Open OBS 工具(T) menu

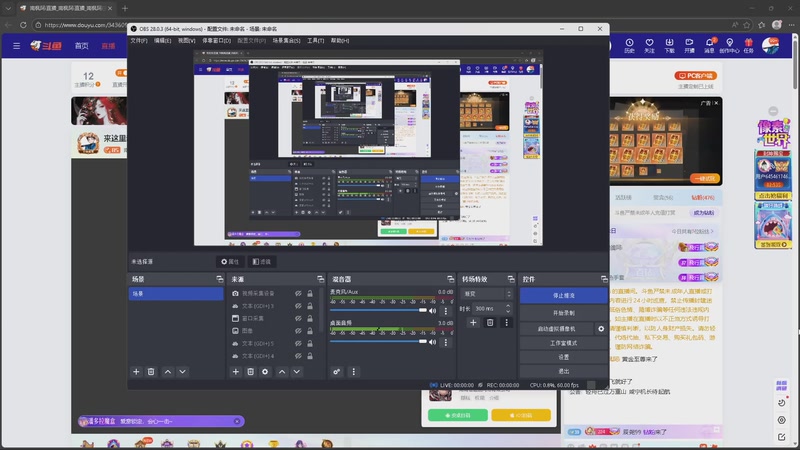coord(315,40)
